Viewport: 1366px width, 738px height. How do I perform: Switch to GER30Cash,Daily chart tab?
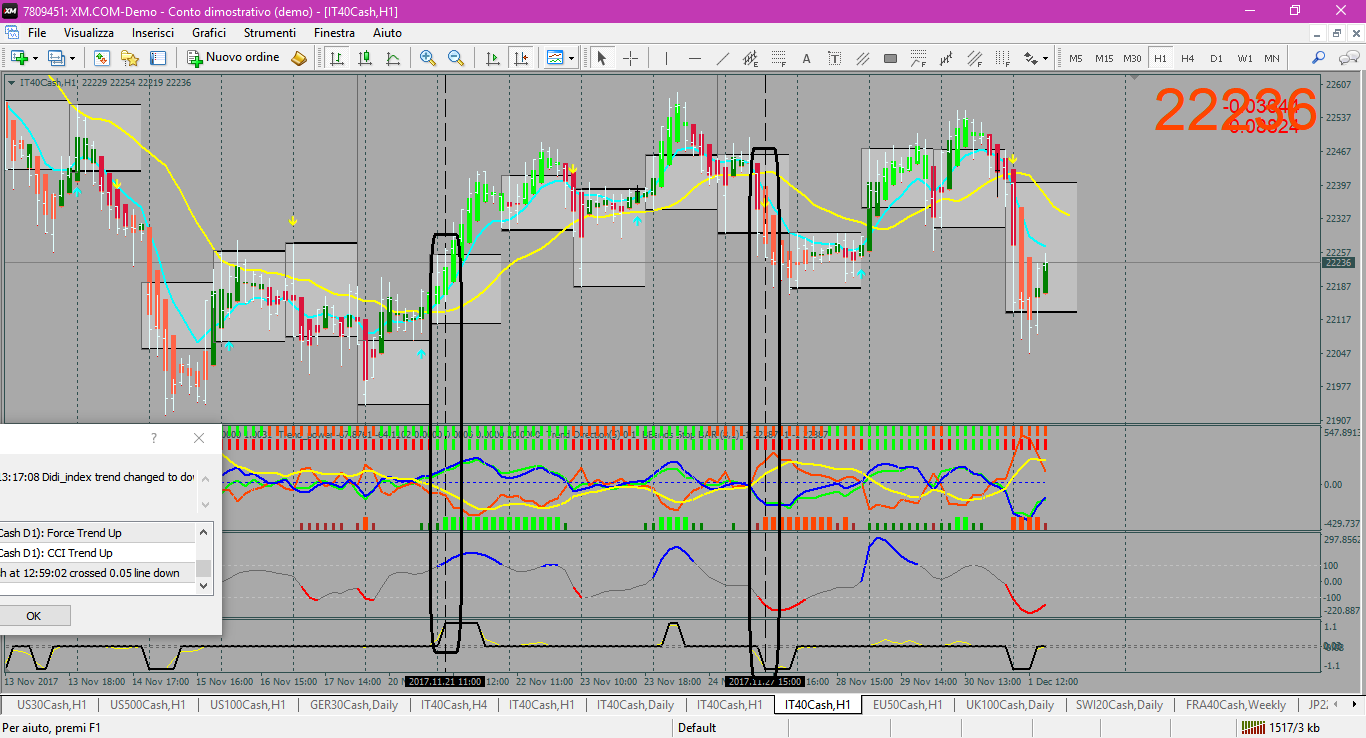coord(354,705)
